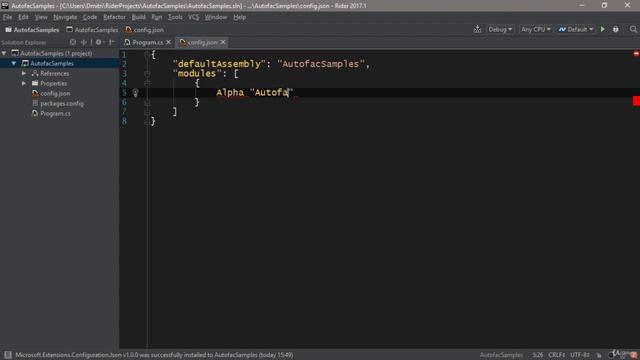Toggle the fold end marker on line 7
Screen dimensions: 640x360
pos(147,112)
